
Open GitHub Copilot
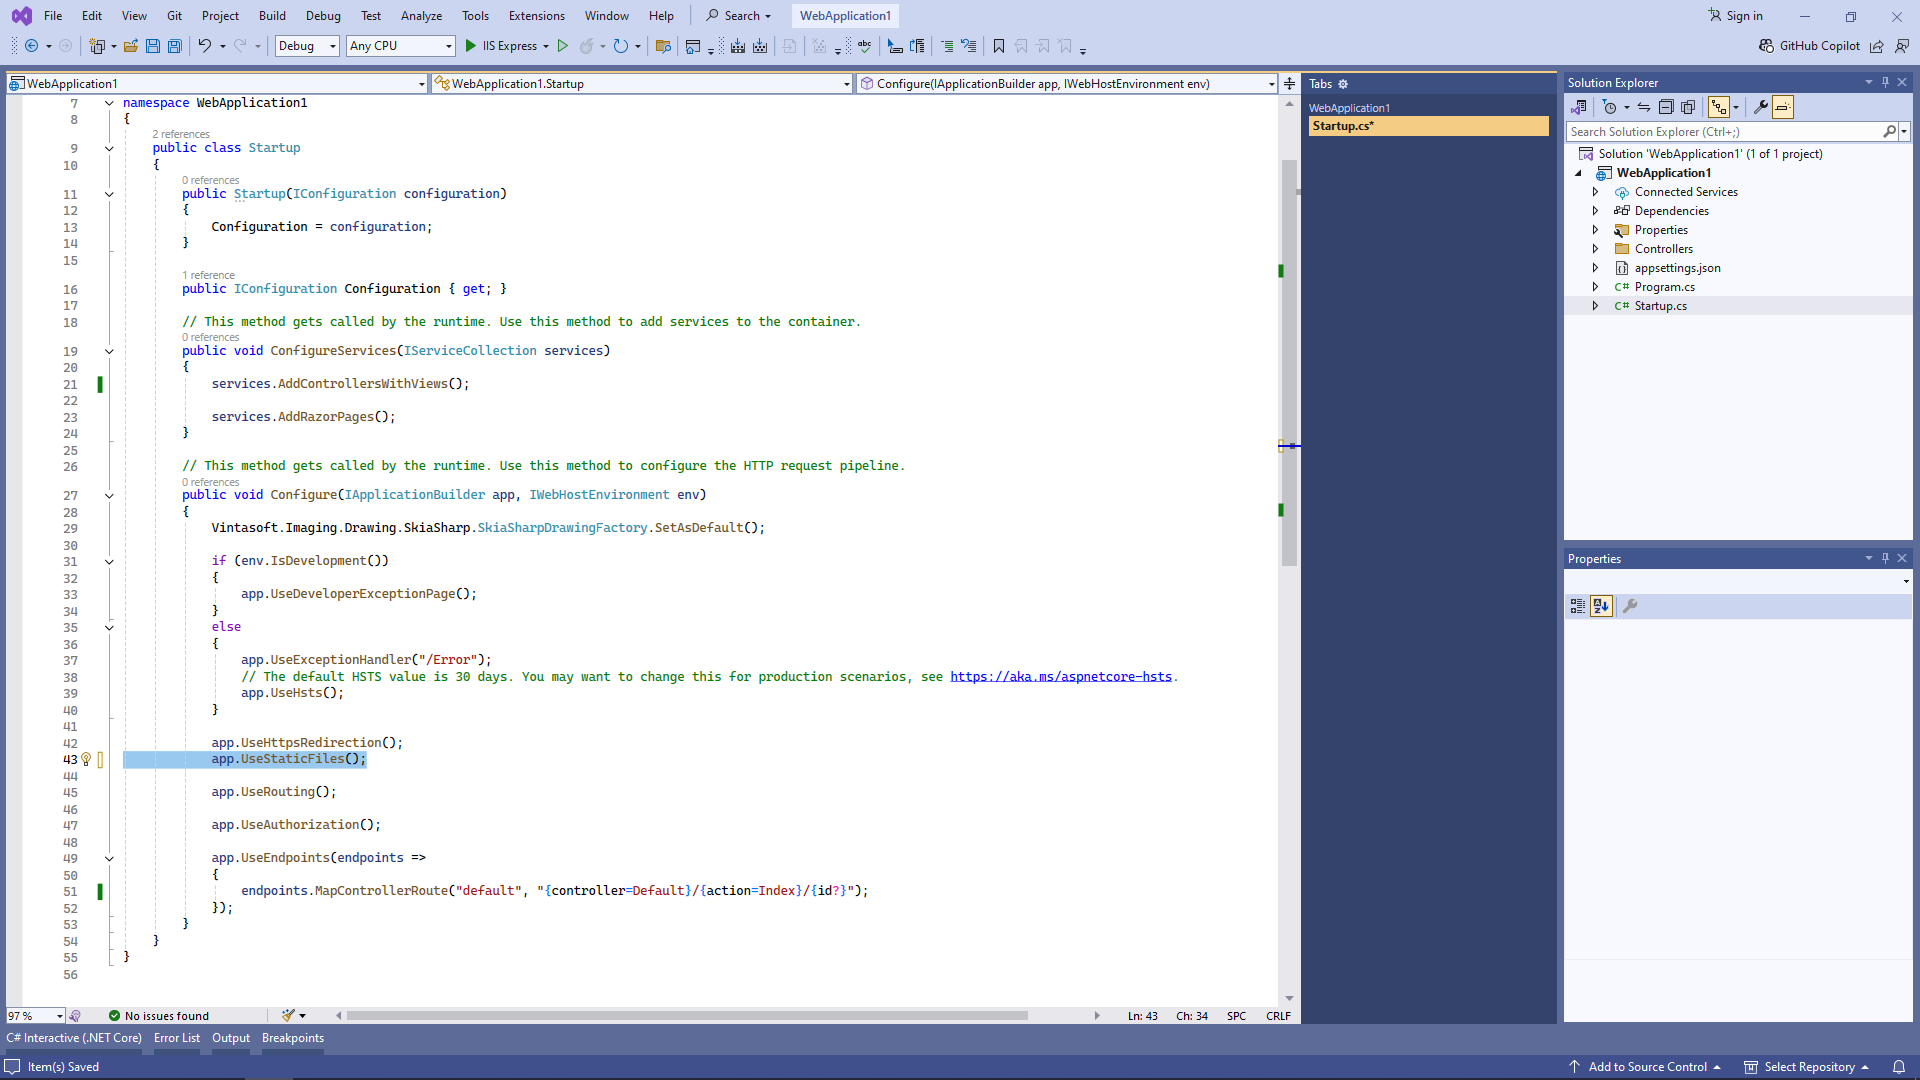(x=1810, y=46)
